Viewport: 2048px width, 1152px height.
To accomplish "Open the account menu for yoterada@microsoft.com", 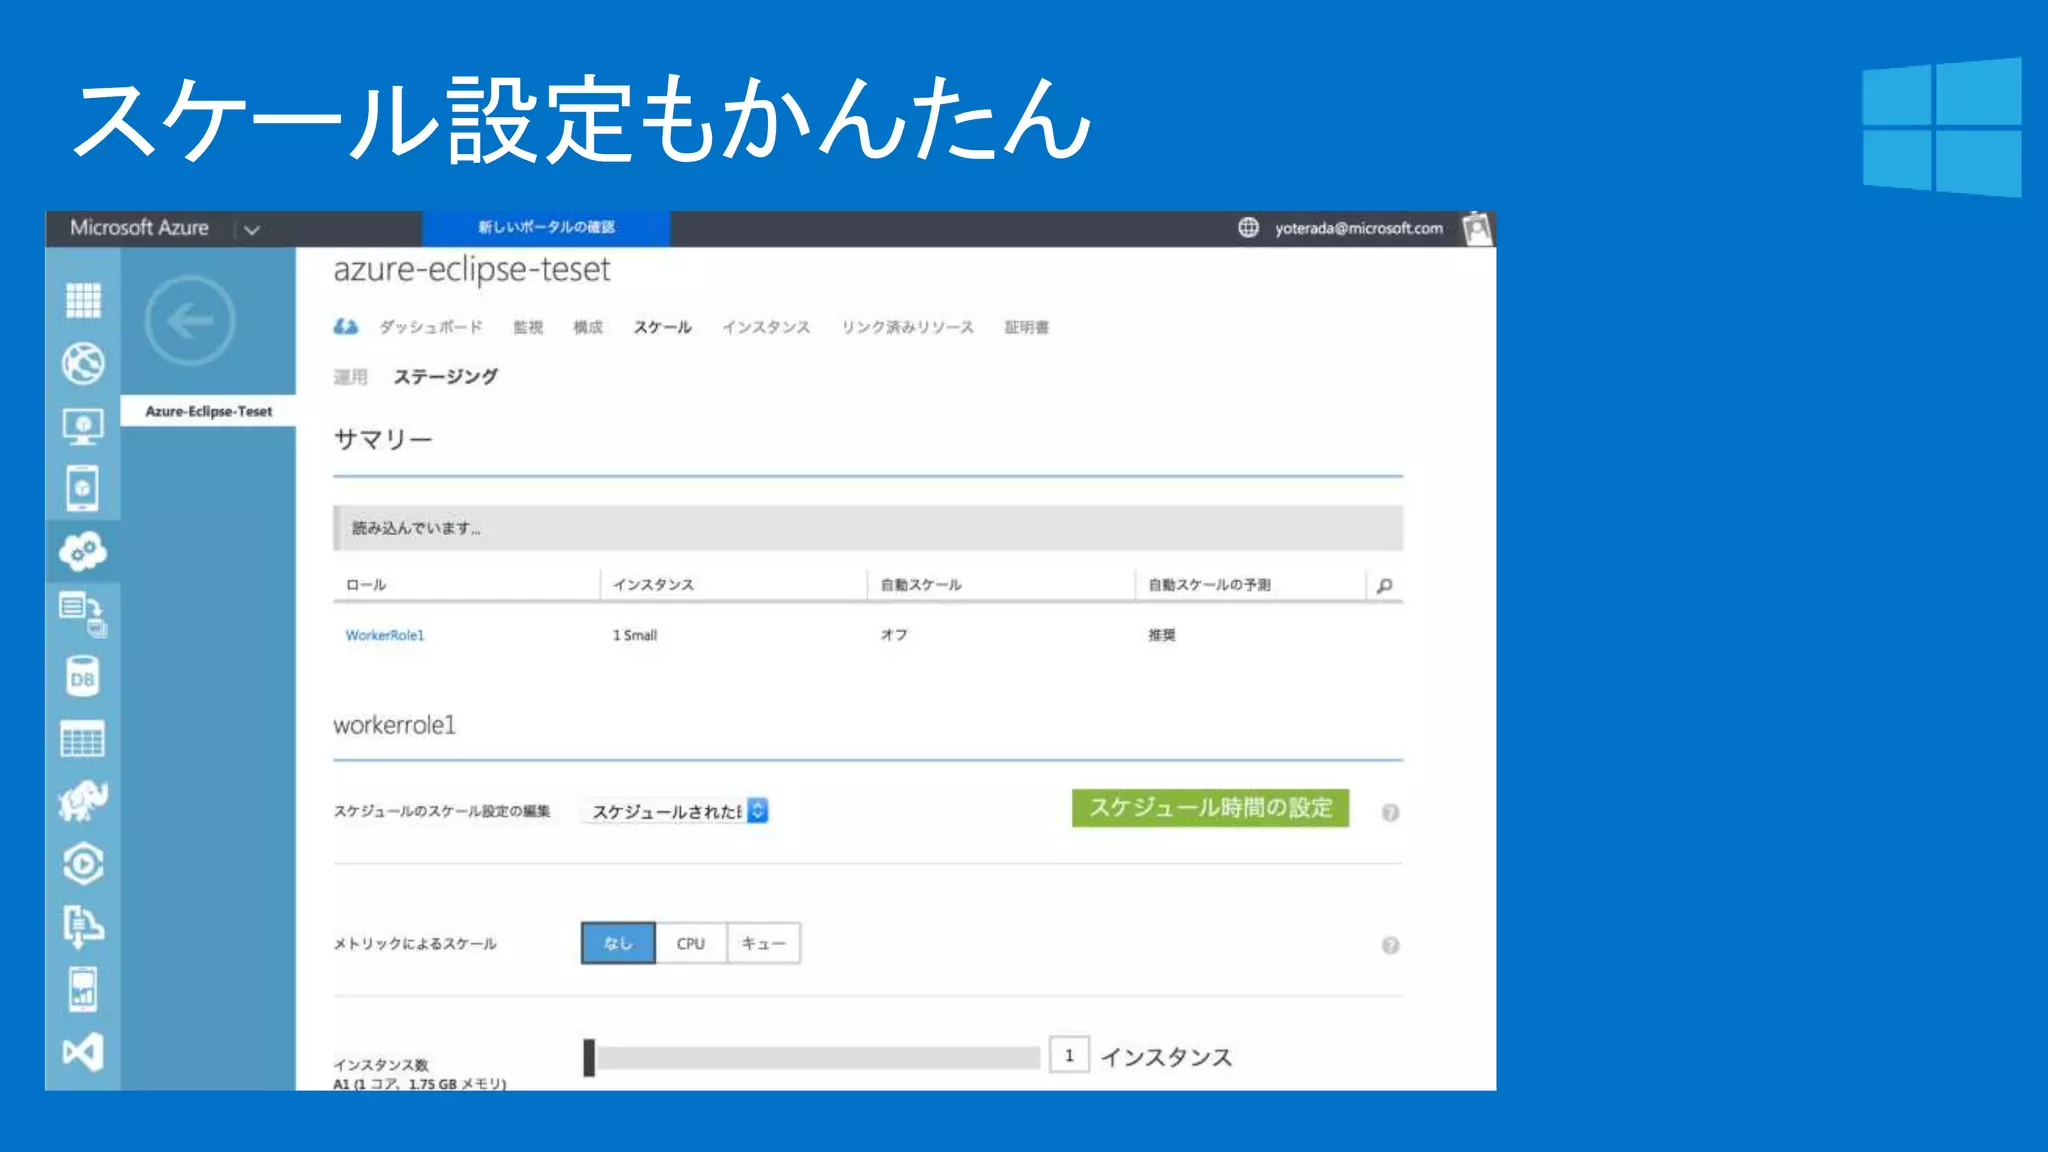I will [x=1358, y=228].
